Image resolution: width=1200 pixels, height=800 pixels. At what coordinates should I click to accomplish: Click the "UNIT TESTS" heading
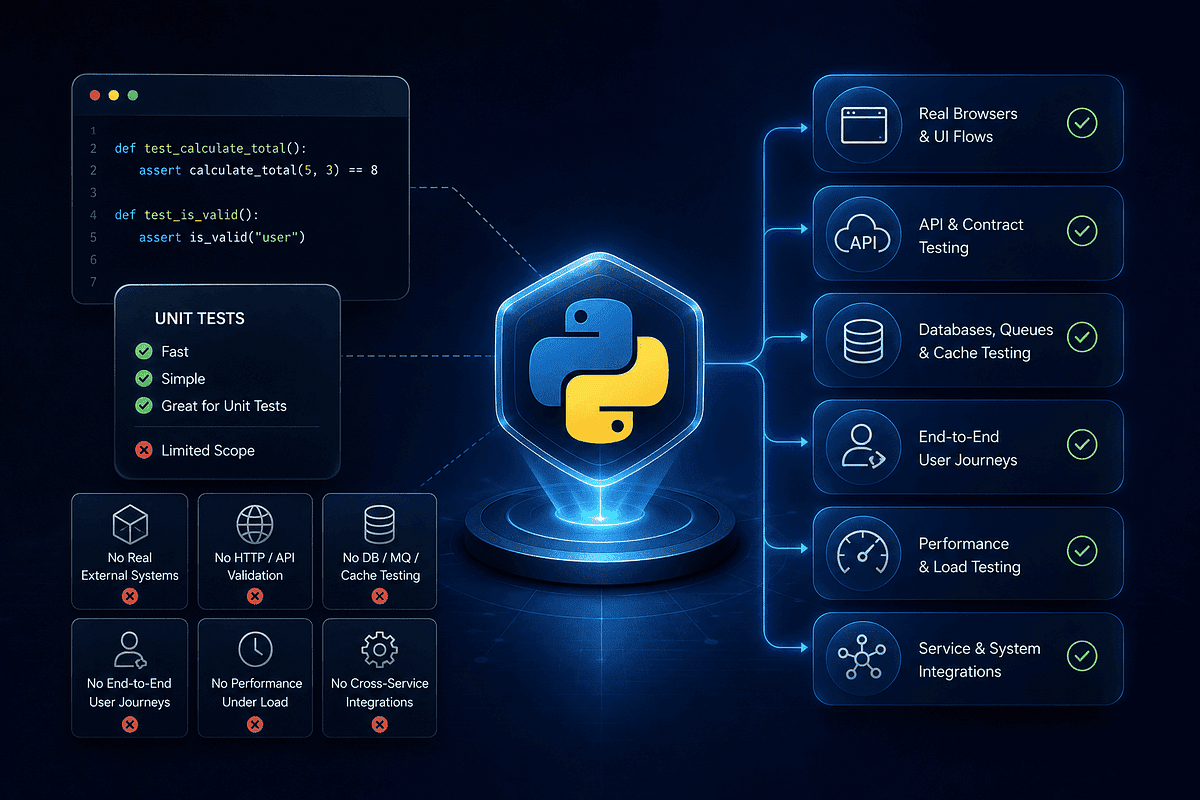click(200, 319)
